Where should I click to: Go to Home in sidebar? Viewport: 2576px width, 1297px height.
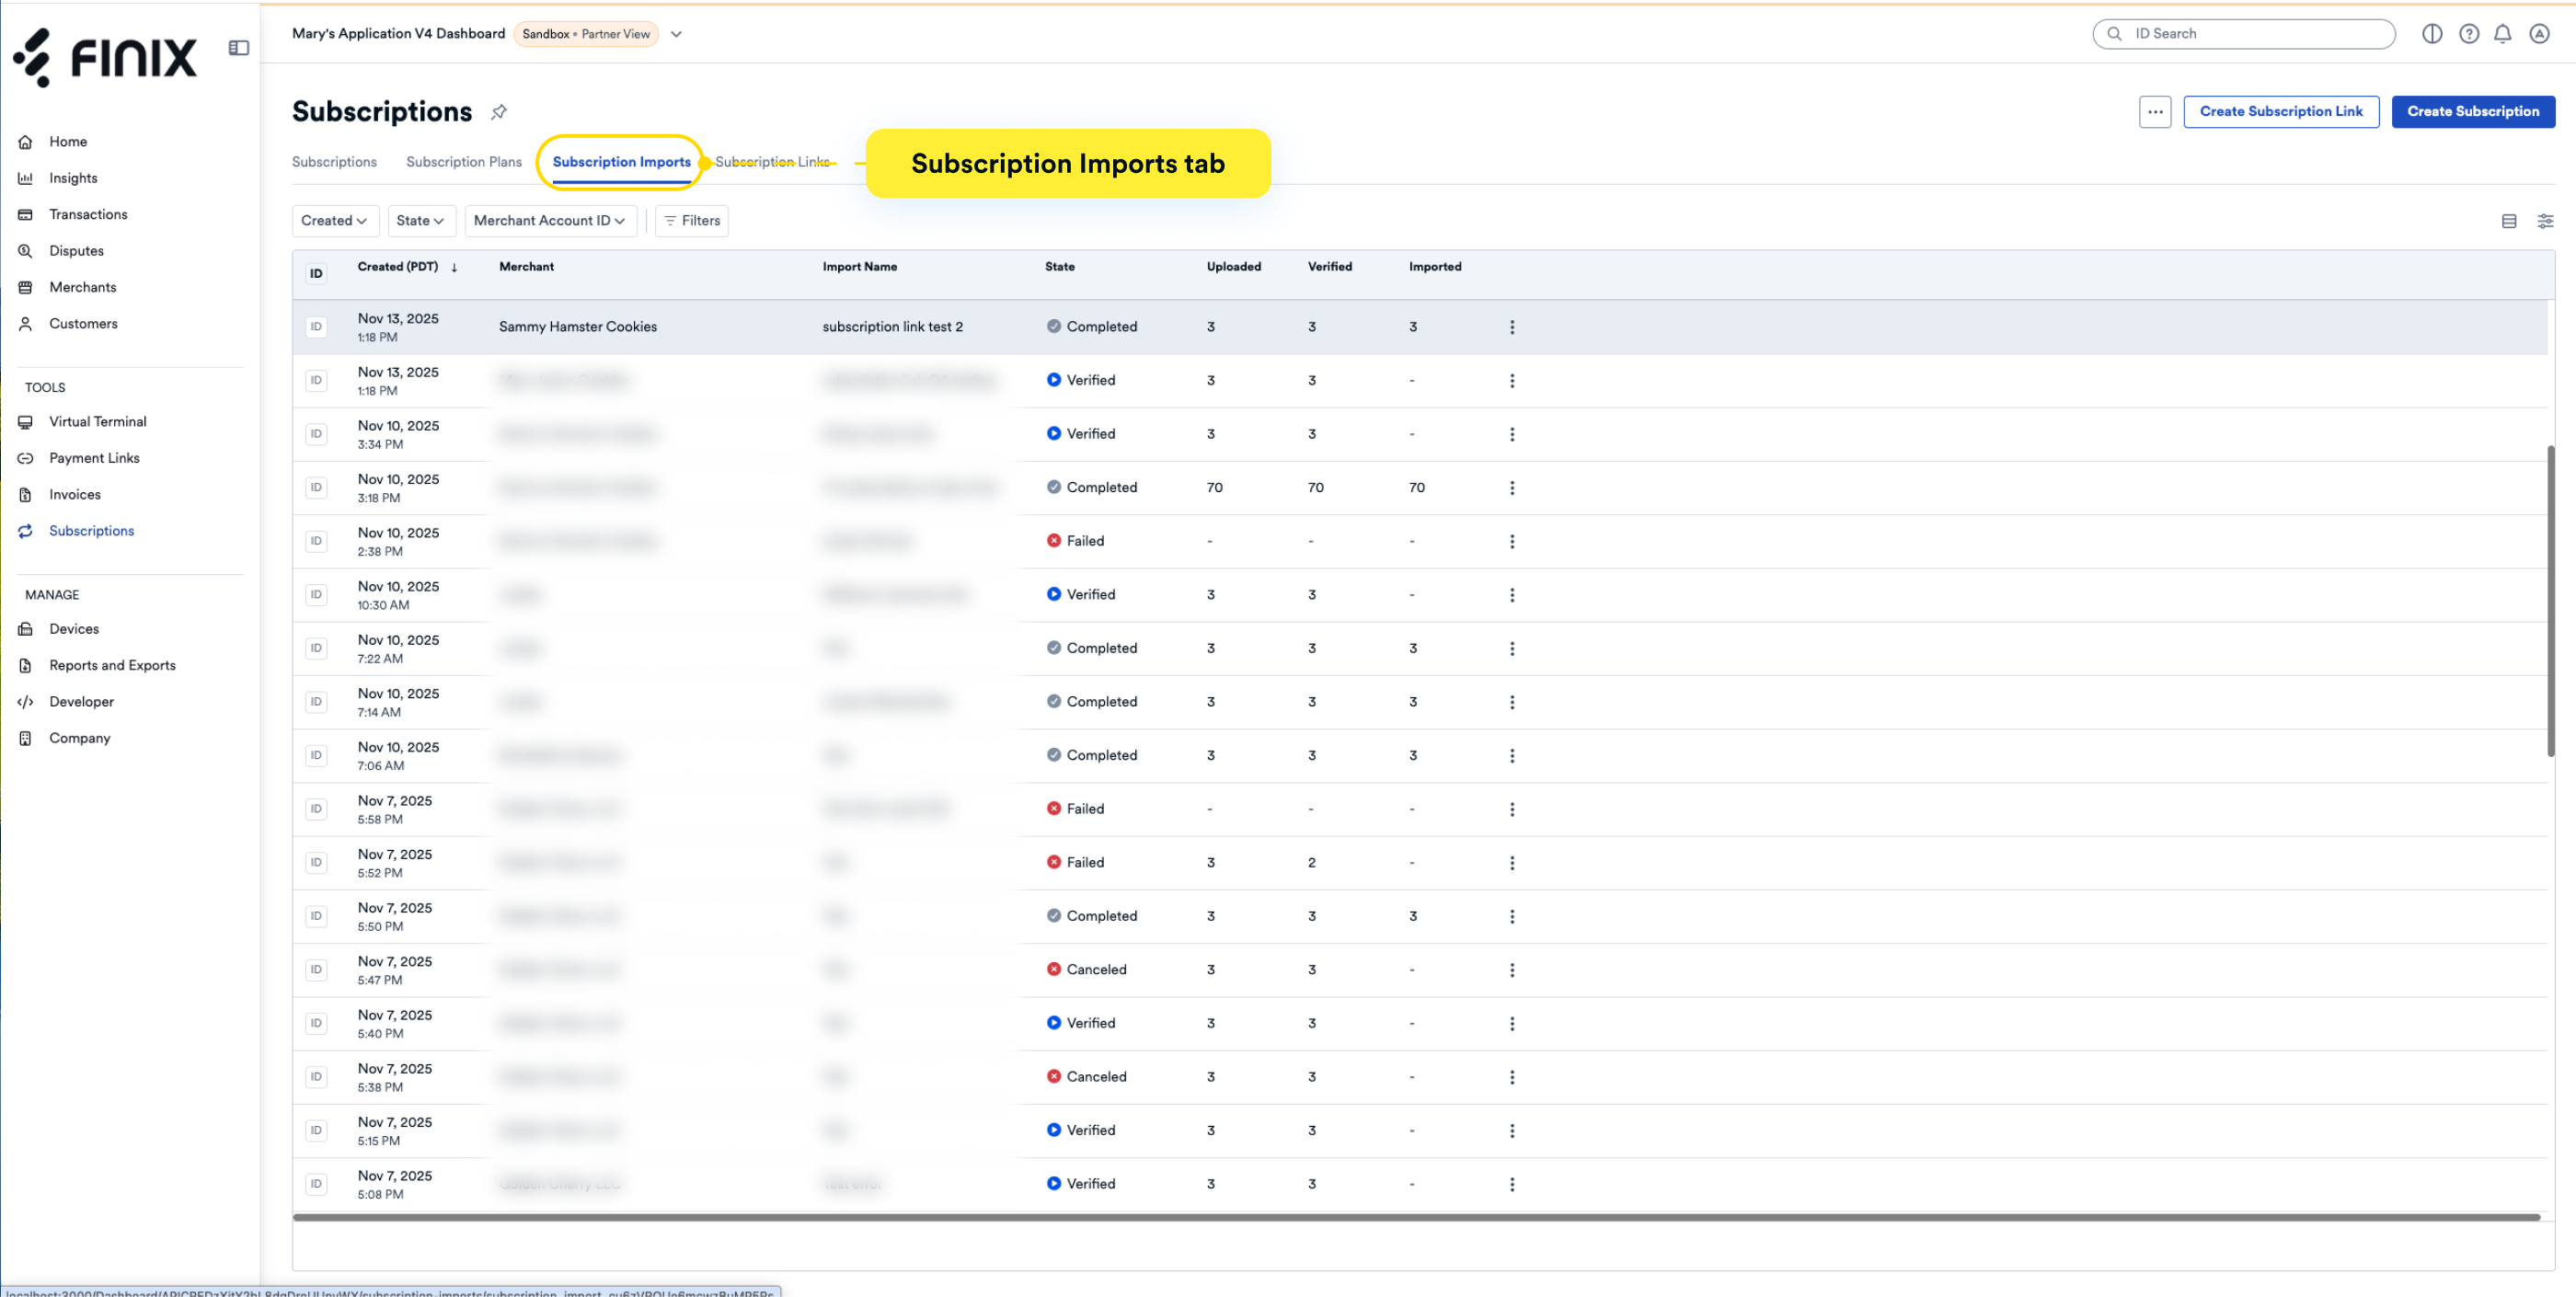coord(68,142)
